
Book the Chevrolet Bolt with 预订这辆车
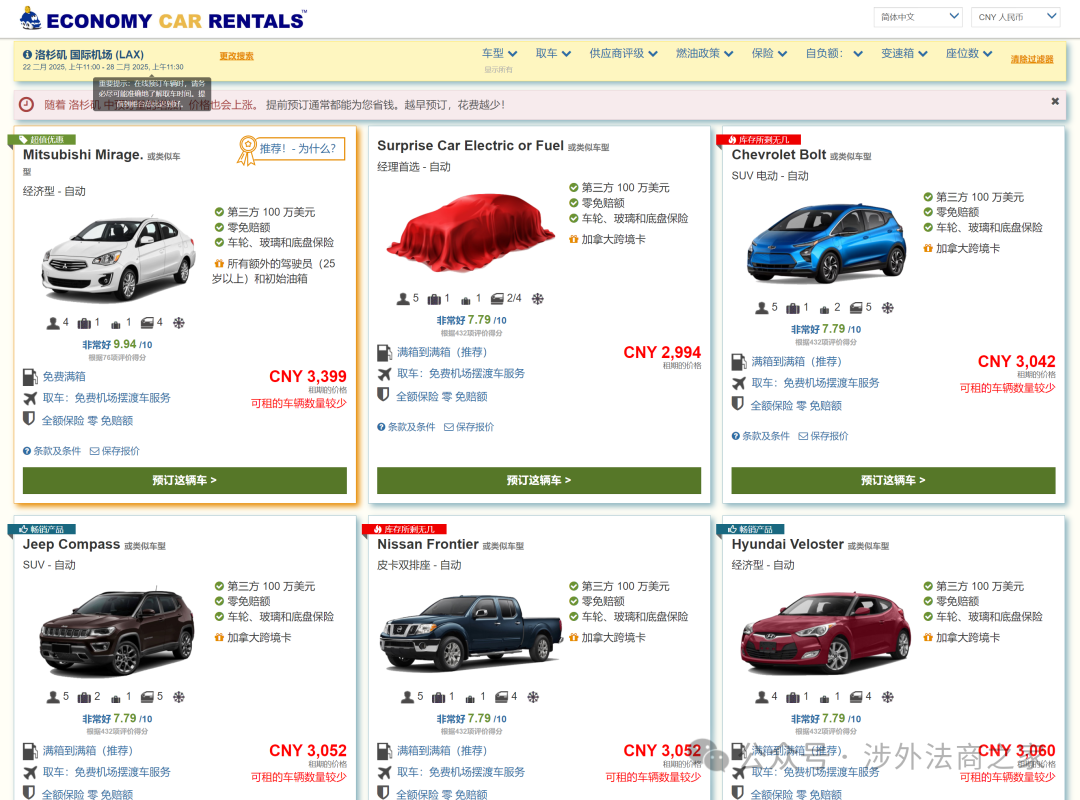[x=893, y=480]
